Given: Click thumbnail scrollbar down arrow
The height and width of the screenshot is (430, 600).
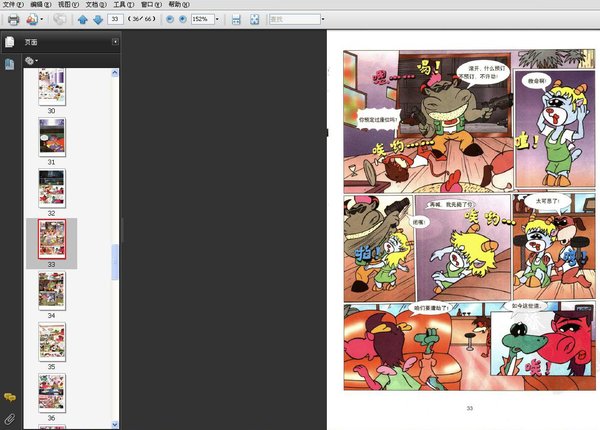Looking at the screenshot, I should (x=115, y=424).
